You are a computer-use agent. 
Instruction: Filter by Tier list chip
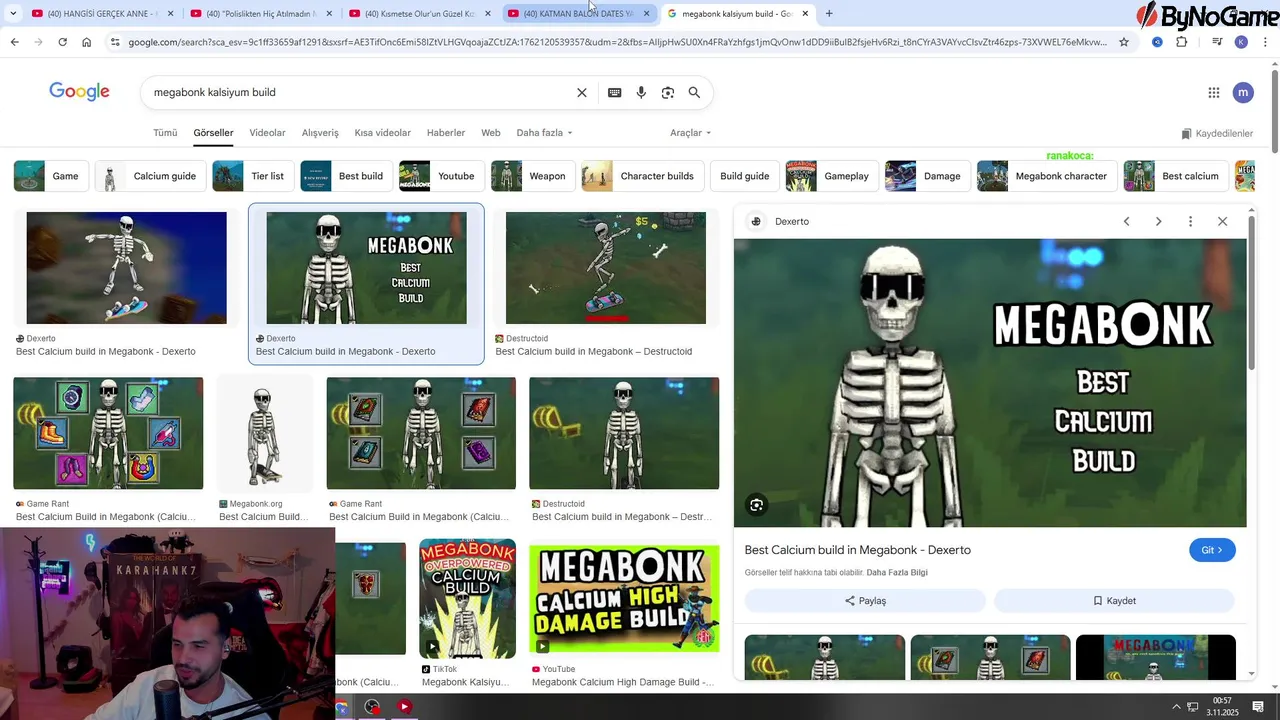click(254, 176)
